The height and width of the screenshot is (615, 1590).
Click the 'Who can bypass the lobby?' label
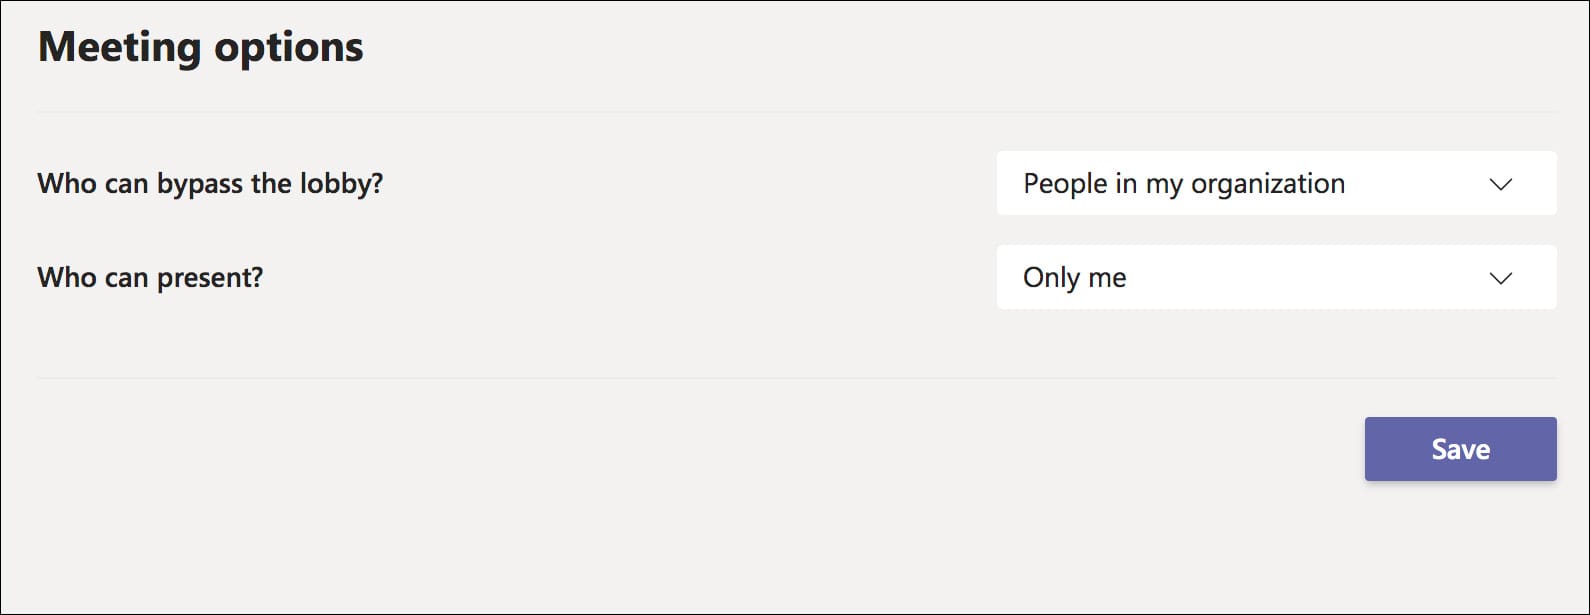click(210, 184)
